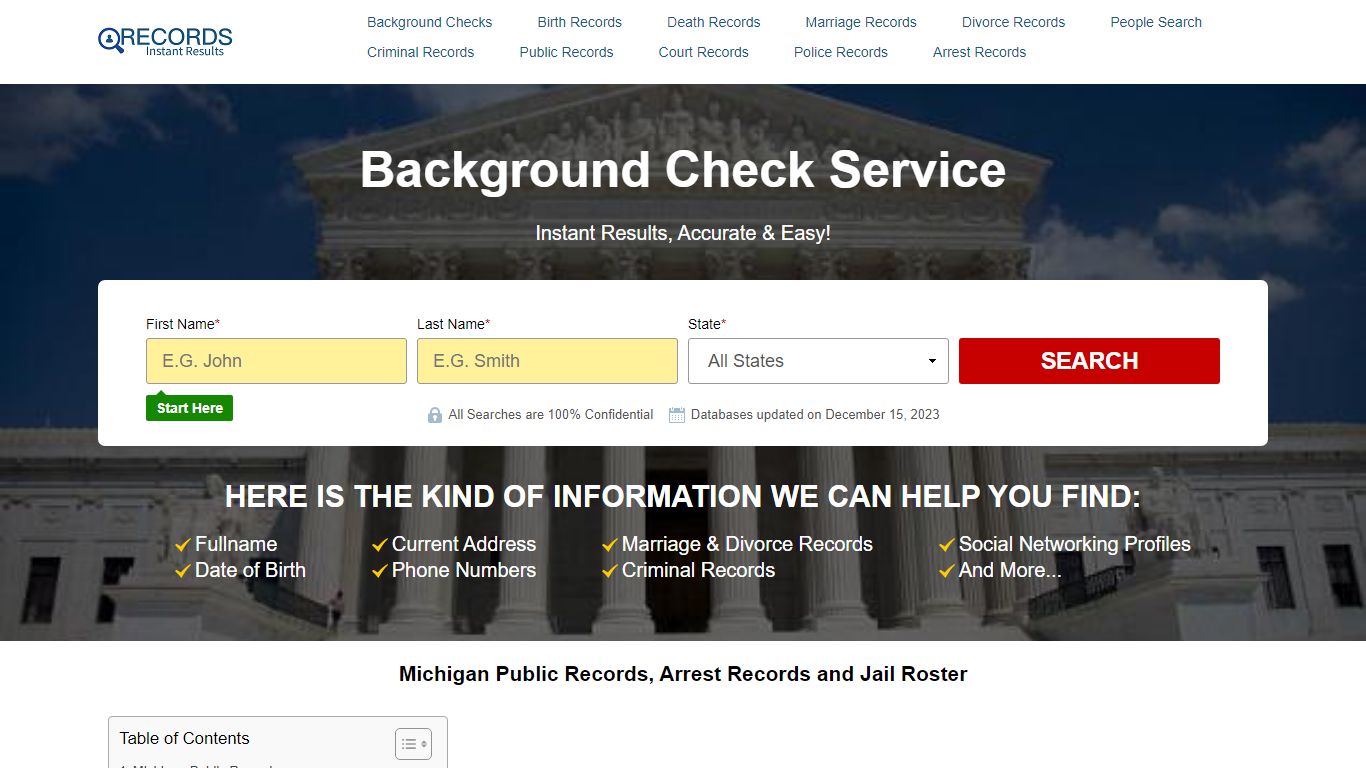Screen dimensions: 1366x768
Task: Click the 'Date of Birth' list item
Action: pyautogui.click(x=250, y=571)
